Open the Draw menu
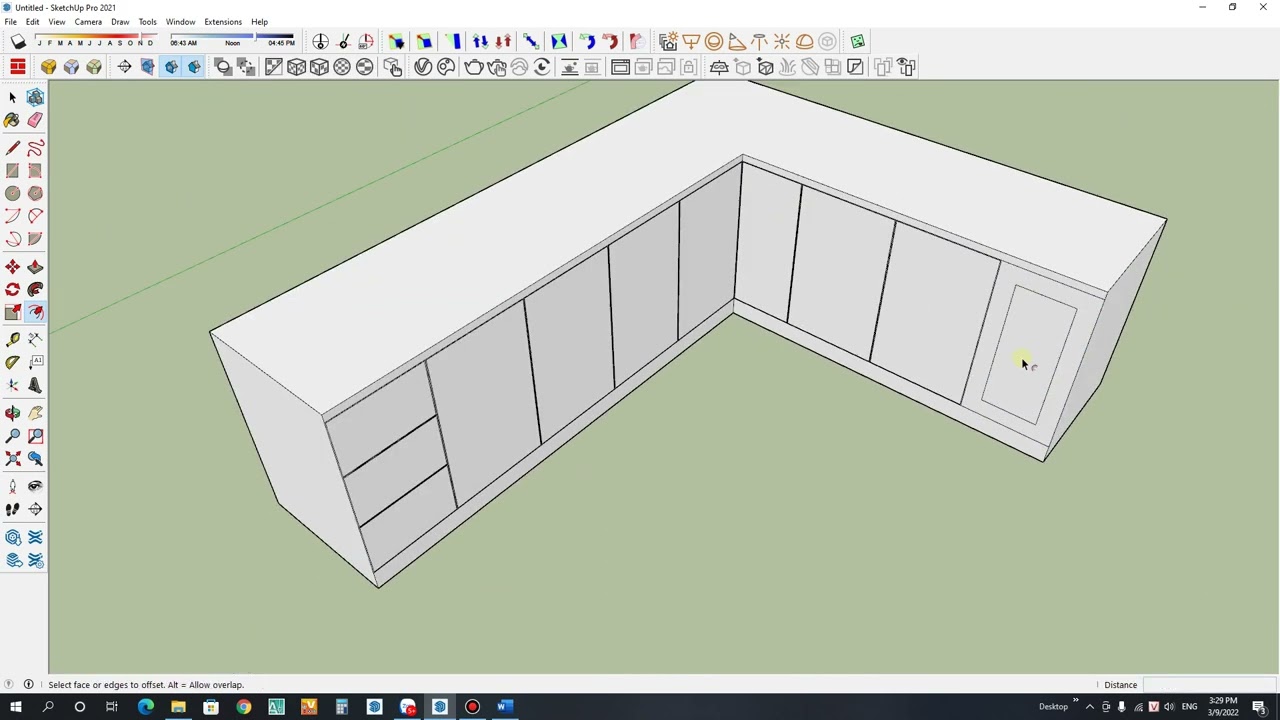The height and width of the screenshot is (720, 1280). pyautogui.click(x=120, y=22)
